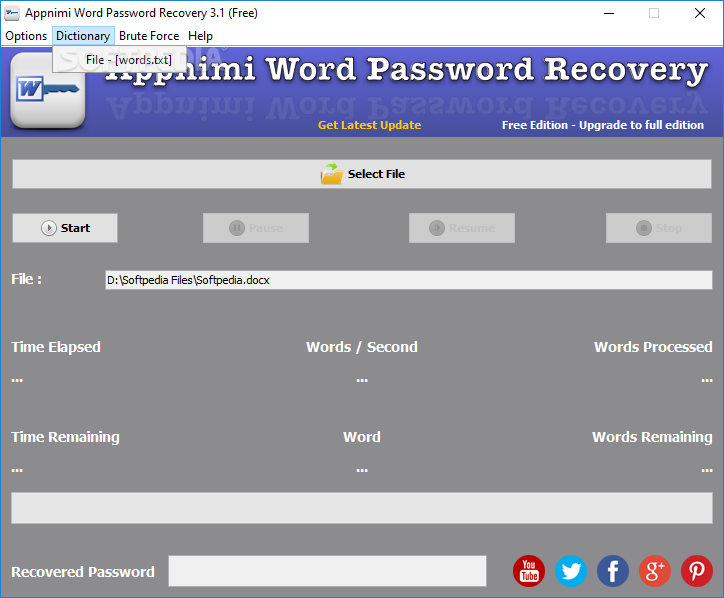Click the Select File button

coord(362,174)
